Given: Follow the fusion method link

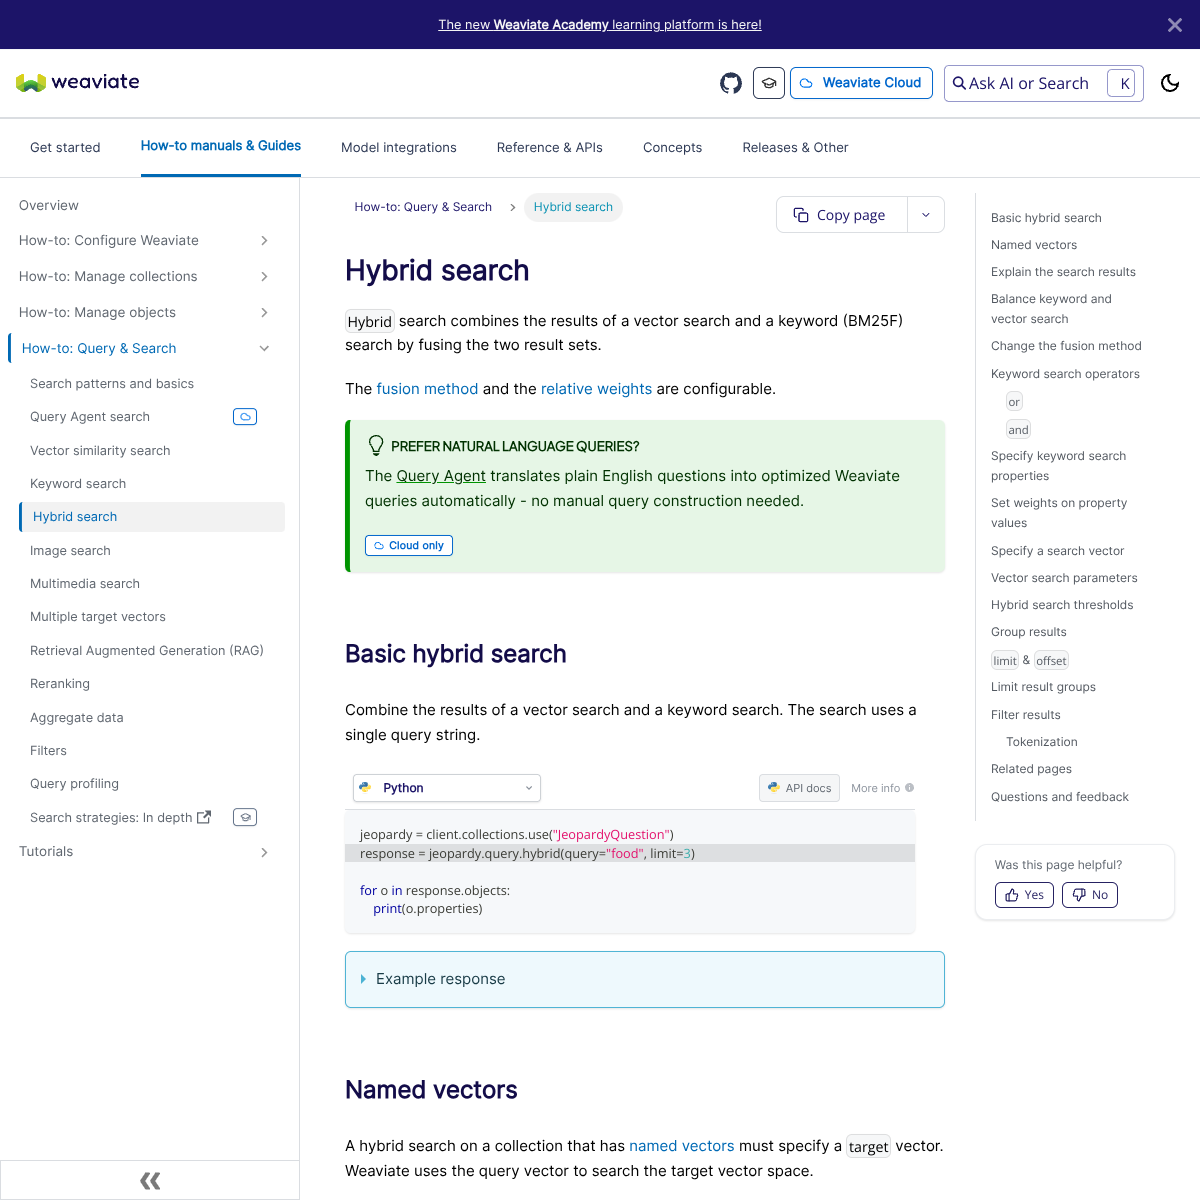Looking at the screenshot, I should pos(427,389).
